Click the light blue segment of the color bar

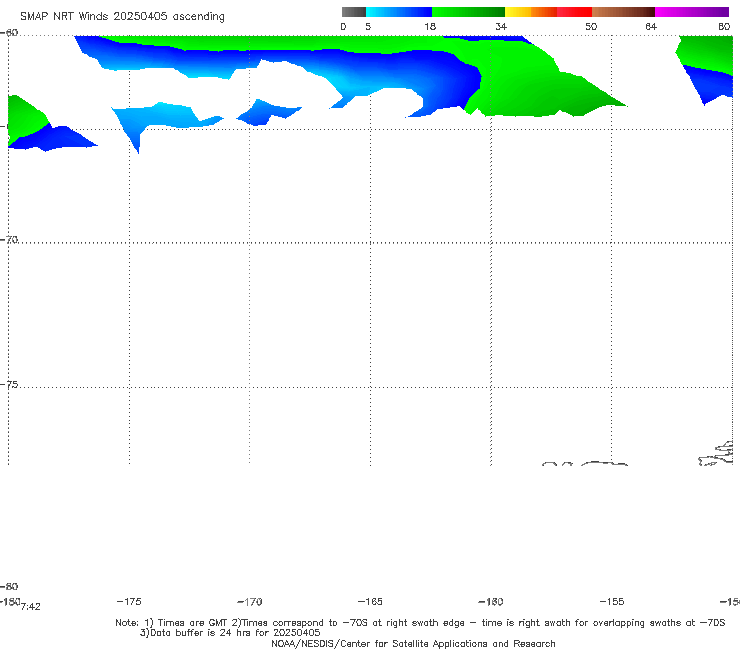pos(399,12)
